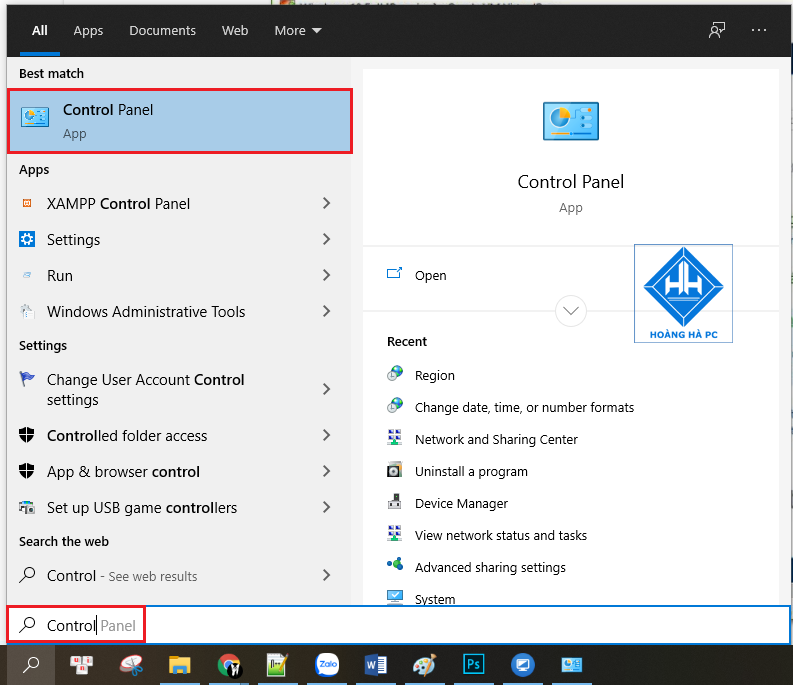
Task: Switch to the All tab
Action: pos(39,30)
